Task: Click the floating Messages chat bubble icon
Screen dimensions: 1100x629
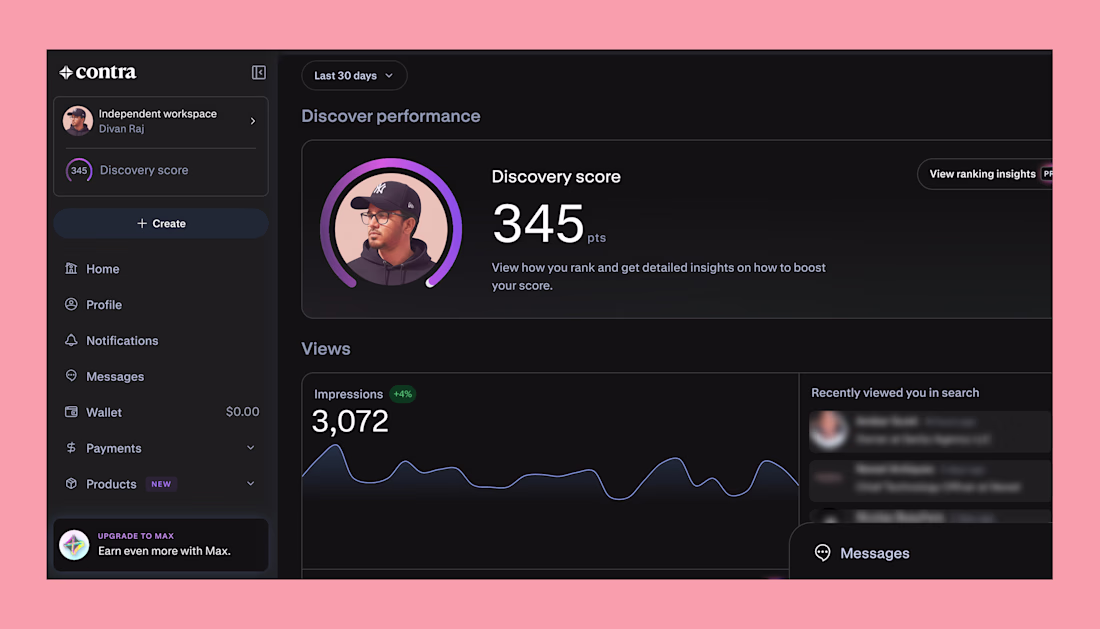Action: (x=822, y=553)
